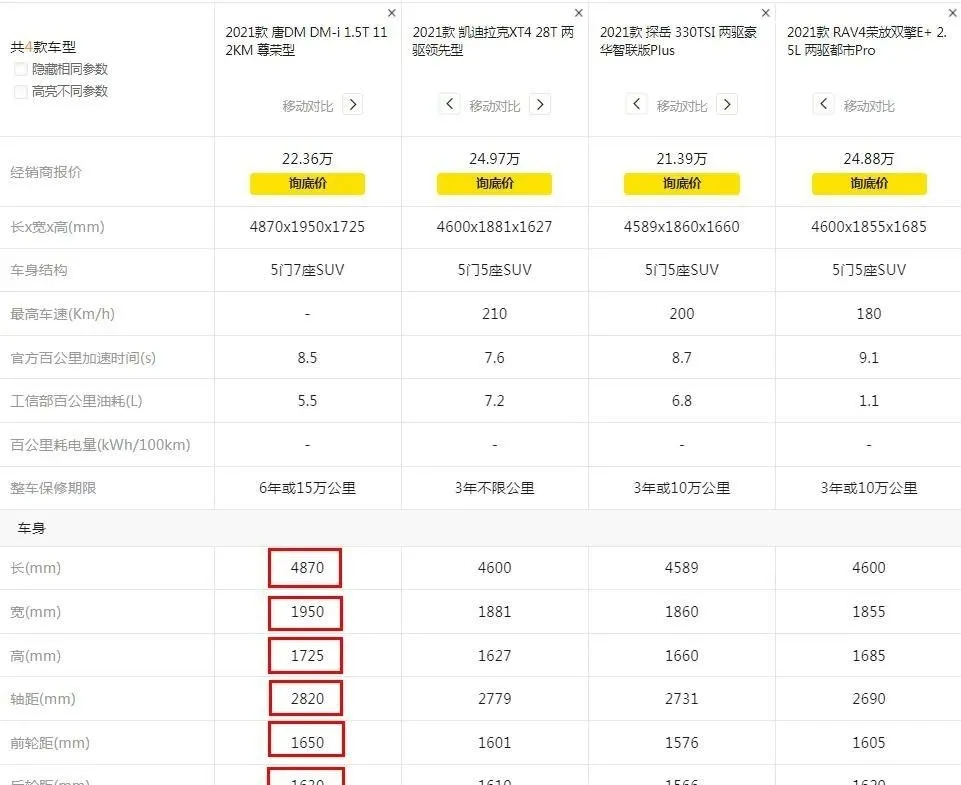The image size is (961, 785).
Task: Click the top speed value 210
Action: 494,314
